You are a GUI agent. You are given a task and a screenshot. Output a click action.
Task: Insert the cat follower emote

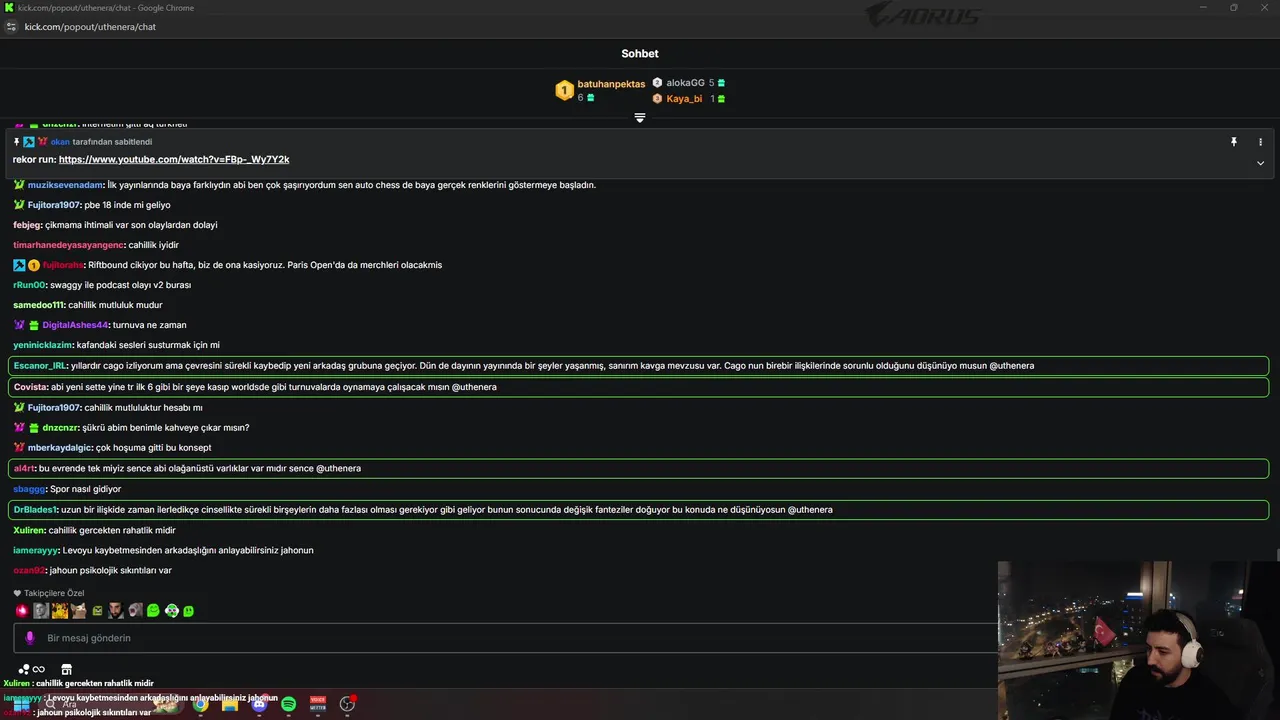tap(79, 611)
